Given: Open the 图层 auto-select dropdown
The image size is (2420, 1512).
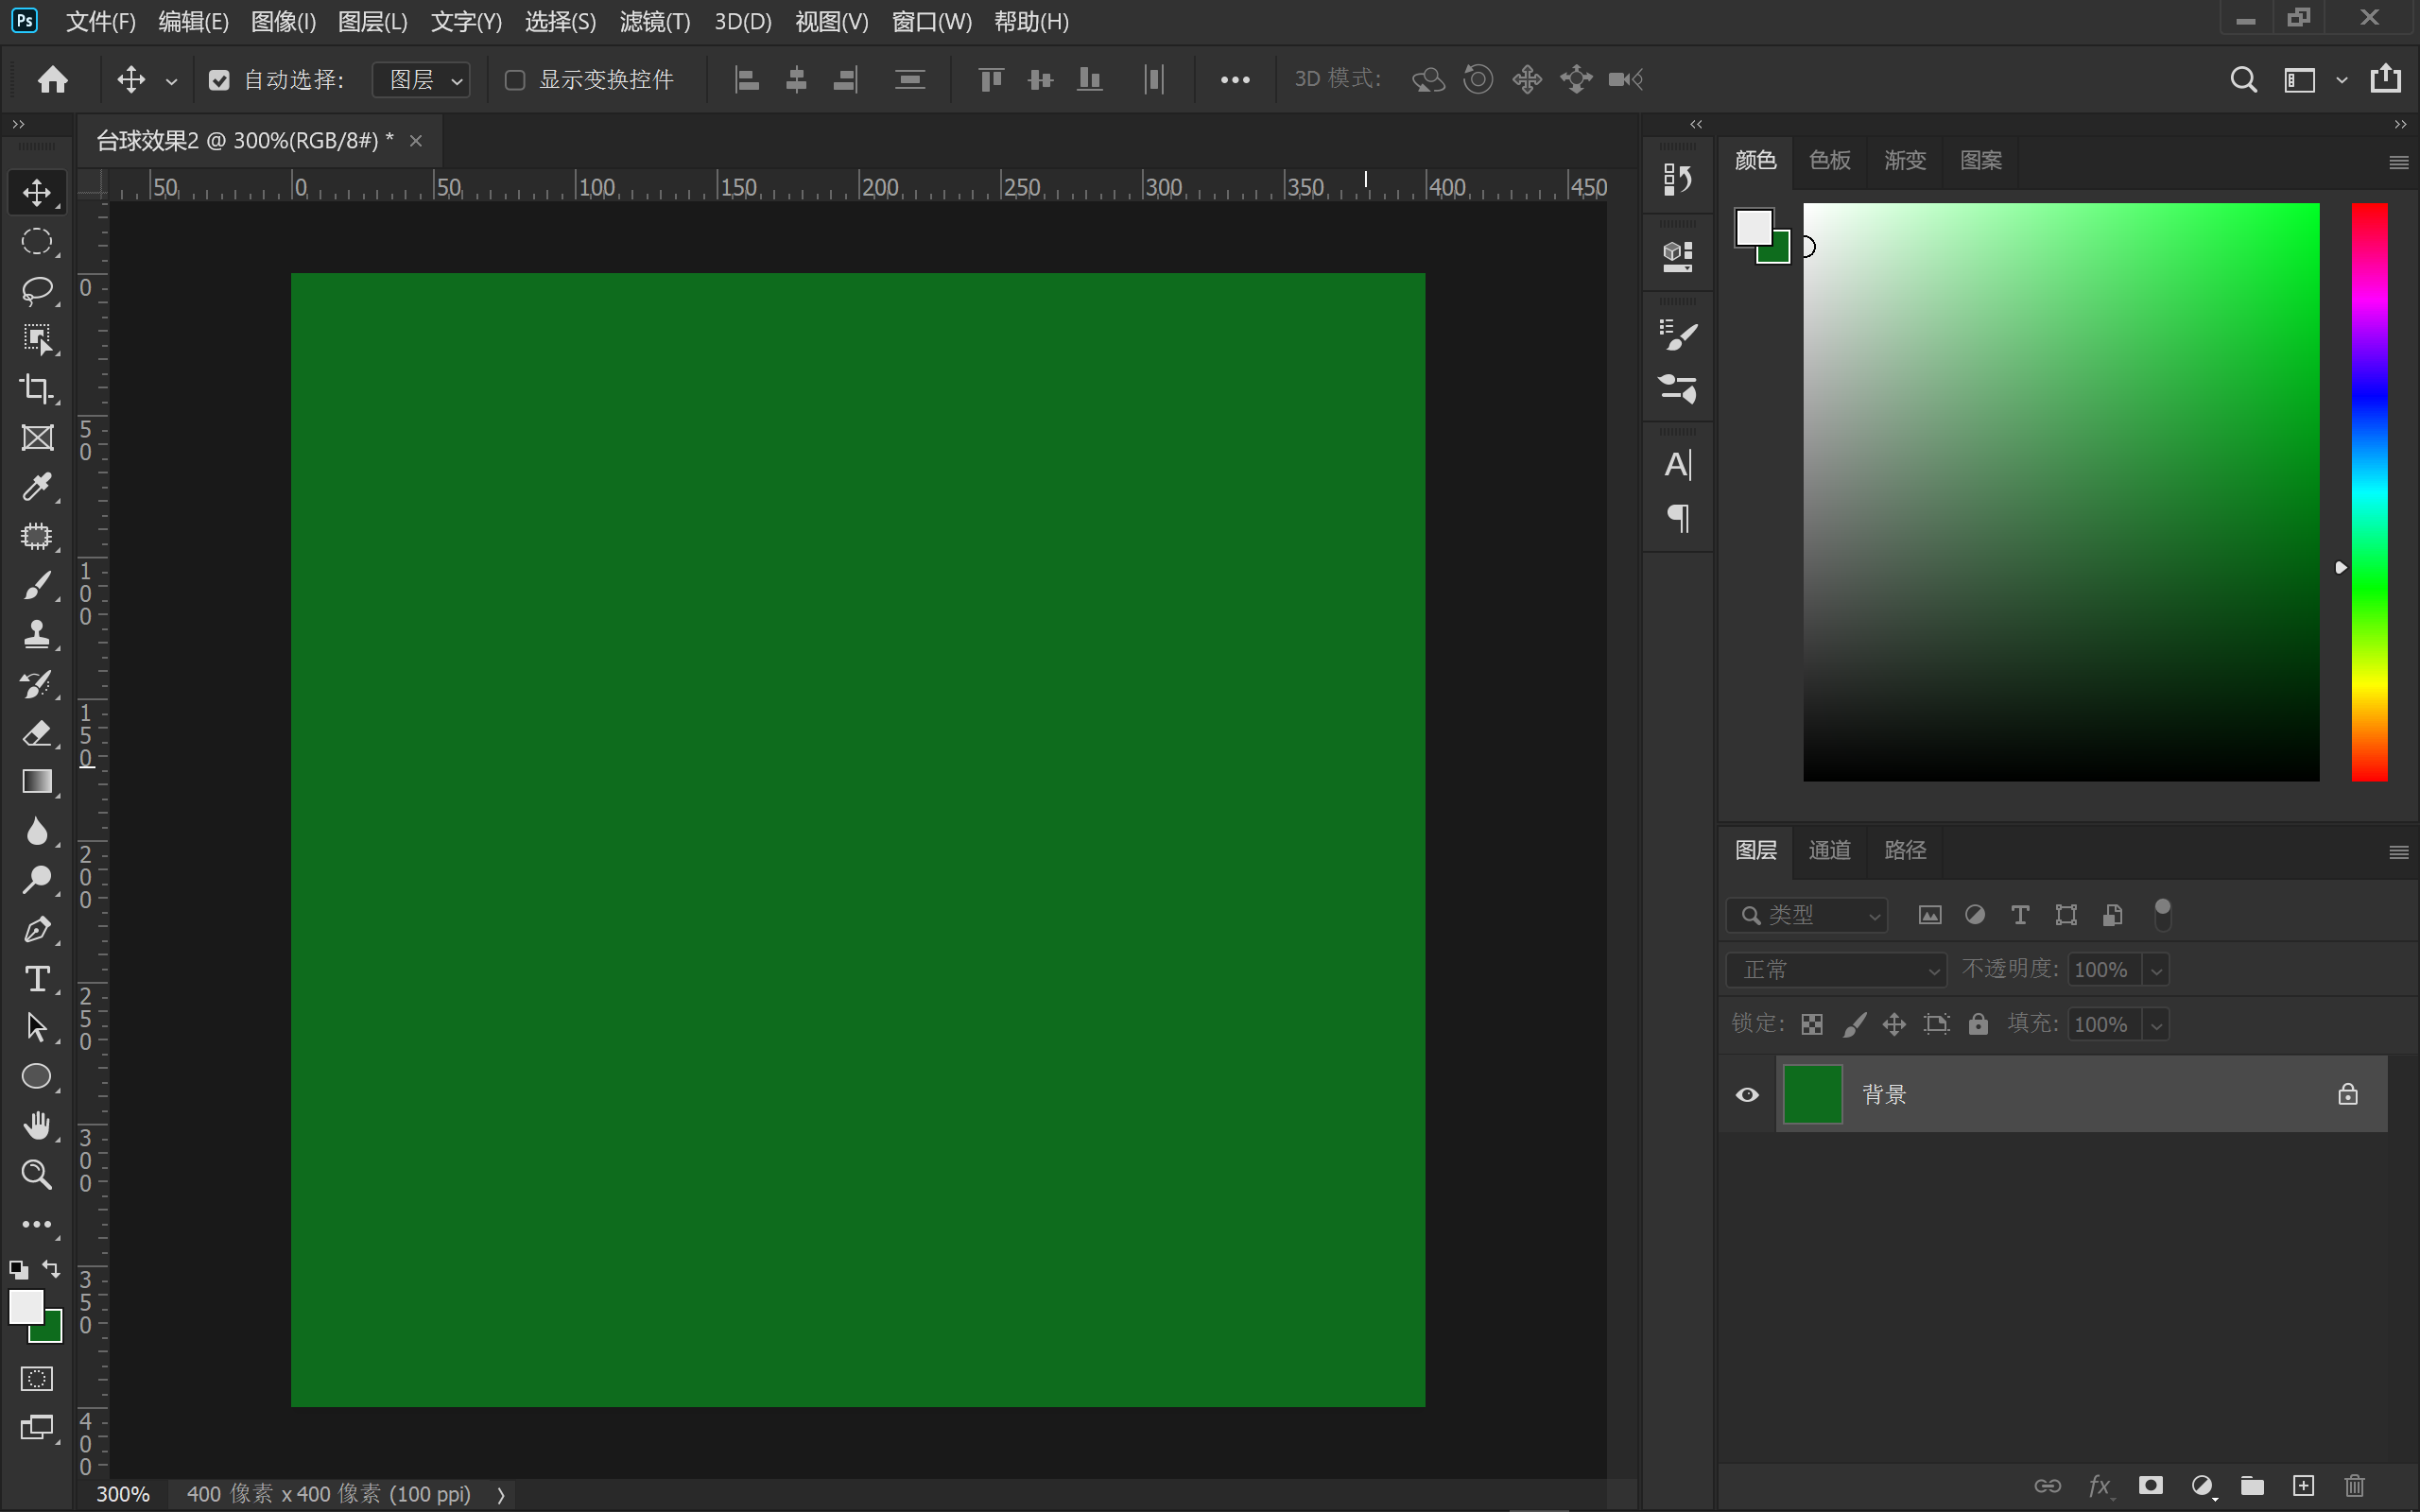Looking at the screenshot, I should click(x=421, y=80).
